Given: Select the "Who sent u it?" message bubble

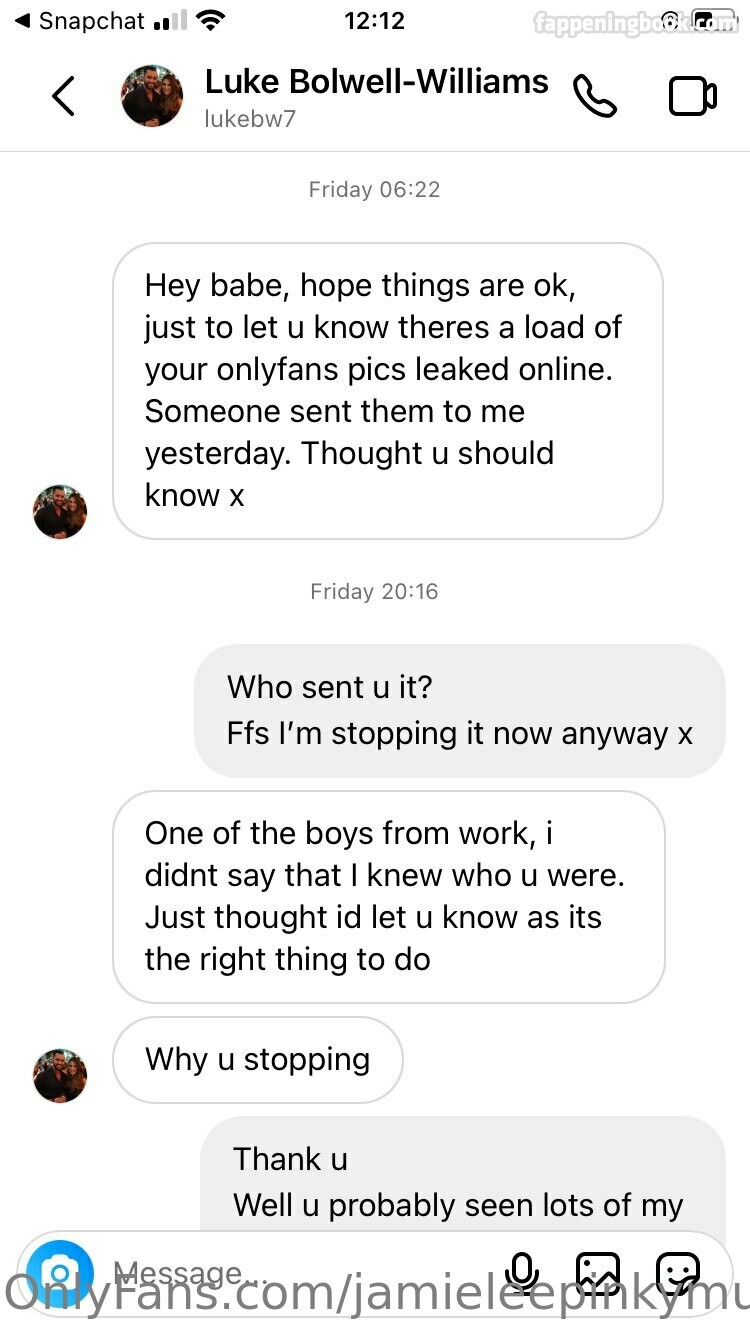Looking at the screenshot, I should tap(459, 710).
